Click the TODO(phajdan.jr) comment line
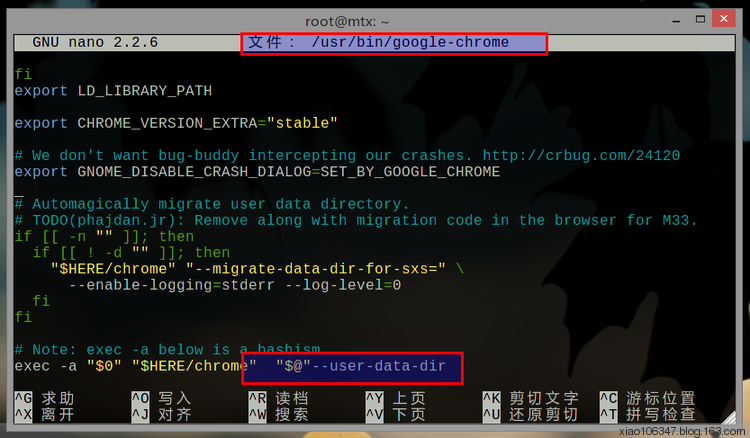Viewport: 750px width, 438px height. pyautogui.click(x=356, y=220)
